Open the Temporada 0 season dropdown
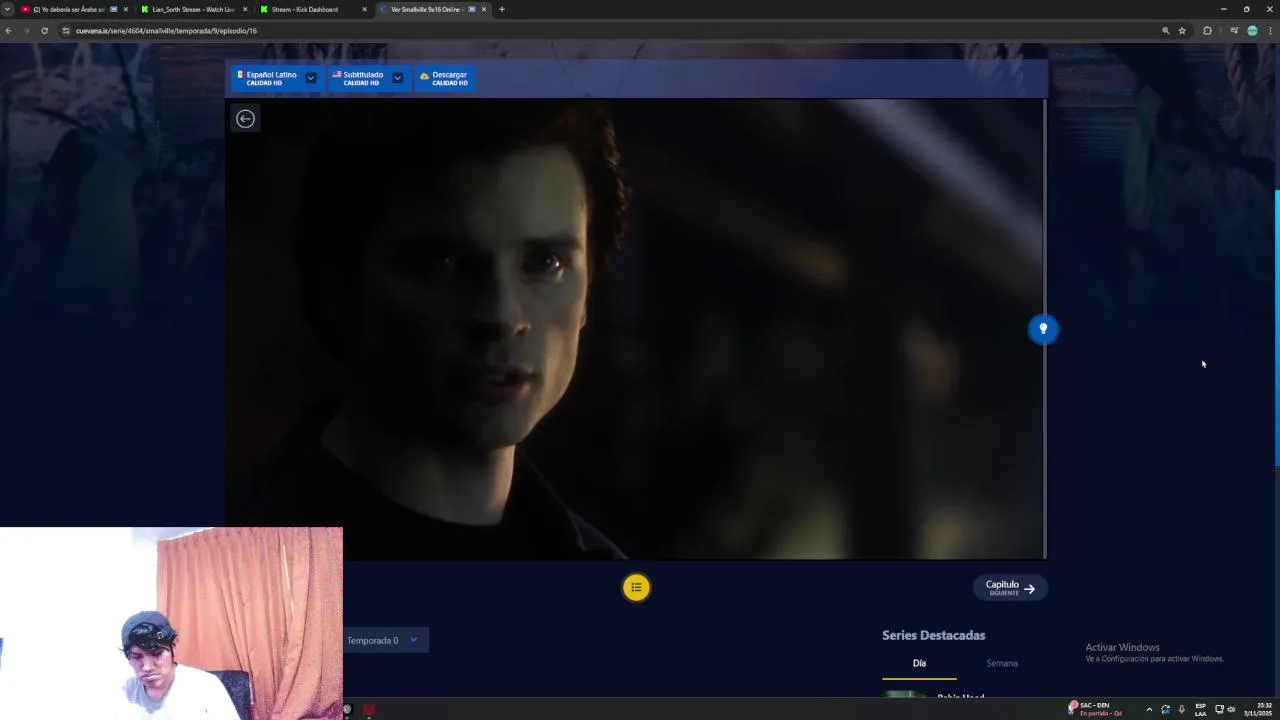This screenshot has height=720, width=1280. (386, 640)
